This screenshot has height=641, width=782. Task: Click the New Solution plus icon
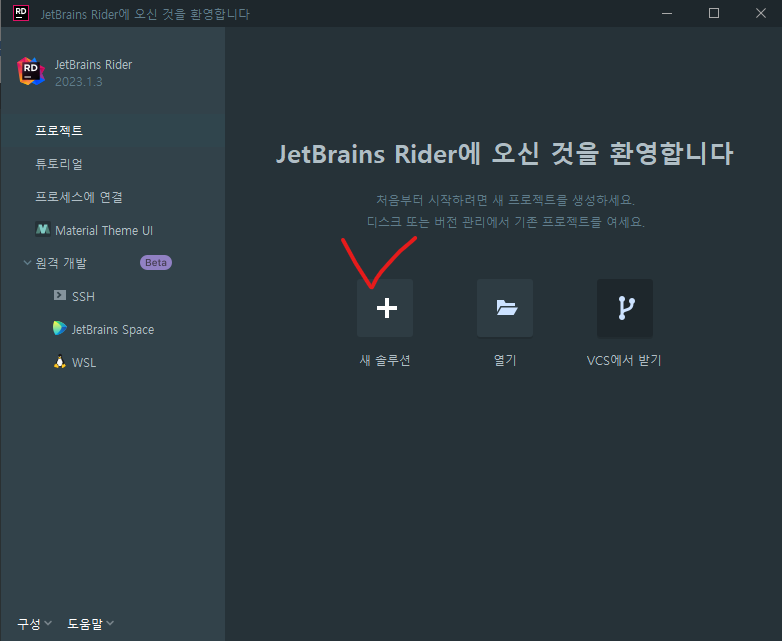click(x=387, y=308)
